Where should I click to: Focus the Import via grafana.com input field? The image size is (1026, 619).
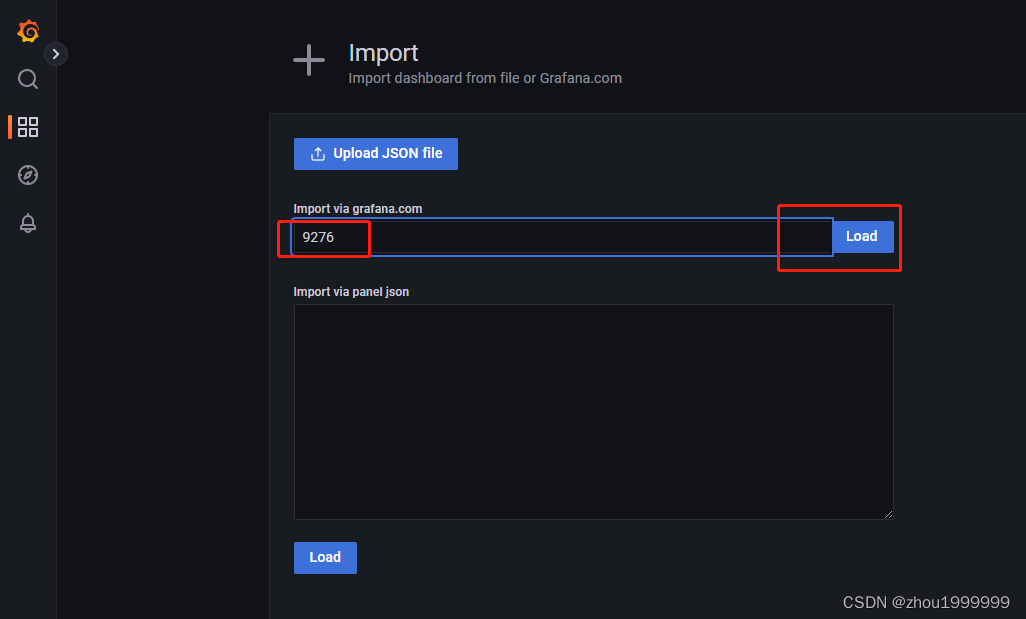[563, 237]
